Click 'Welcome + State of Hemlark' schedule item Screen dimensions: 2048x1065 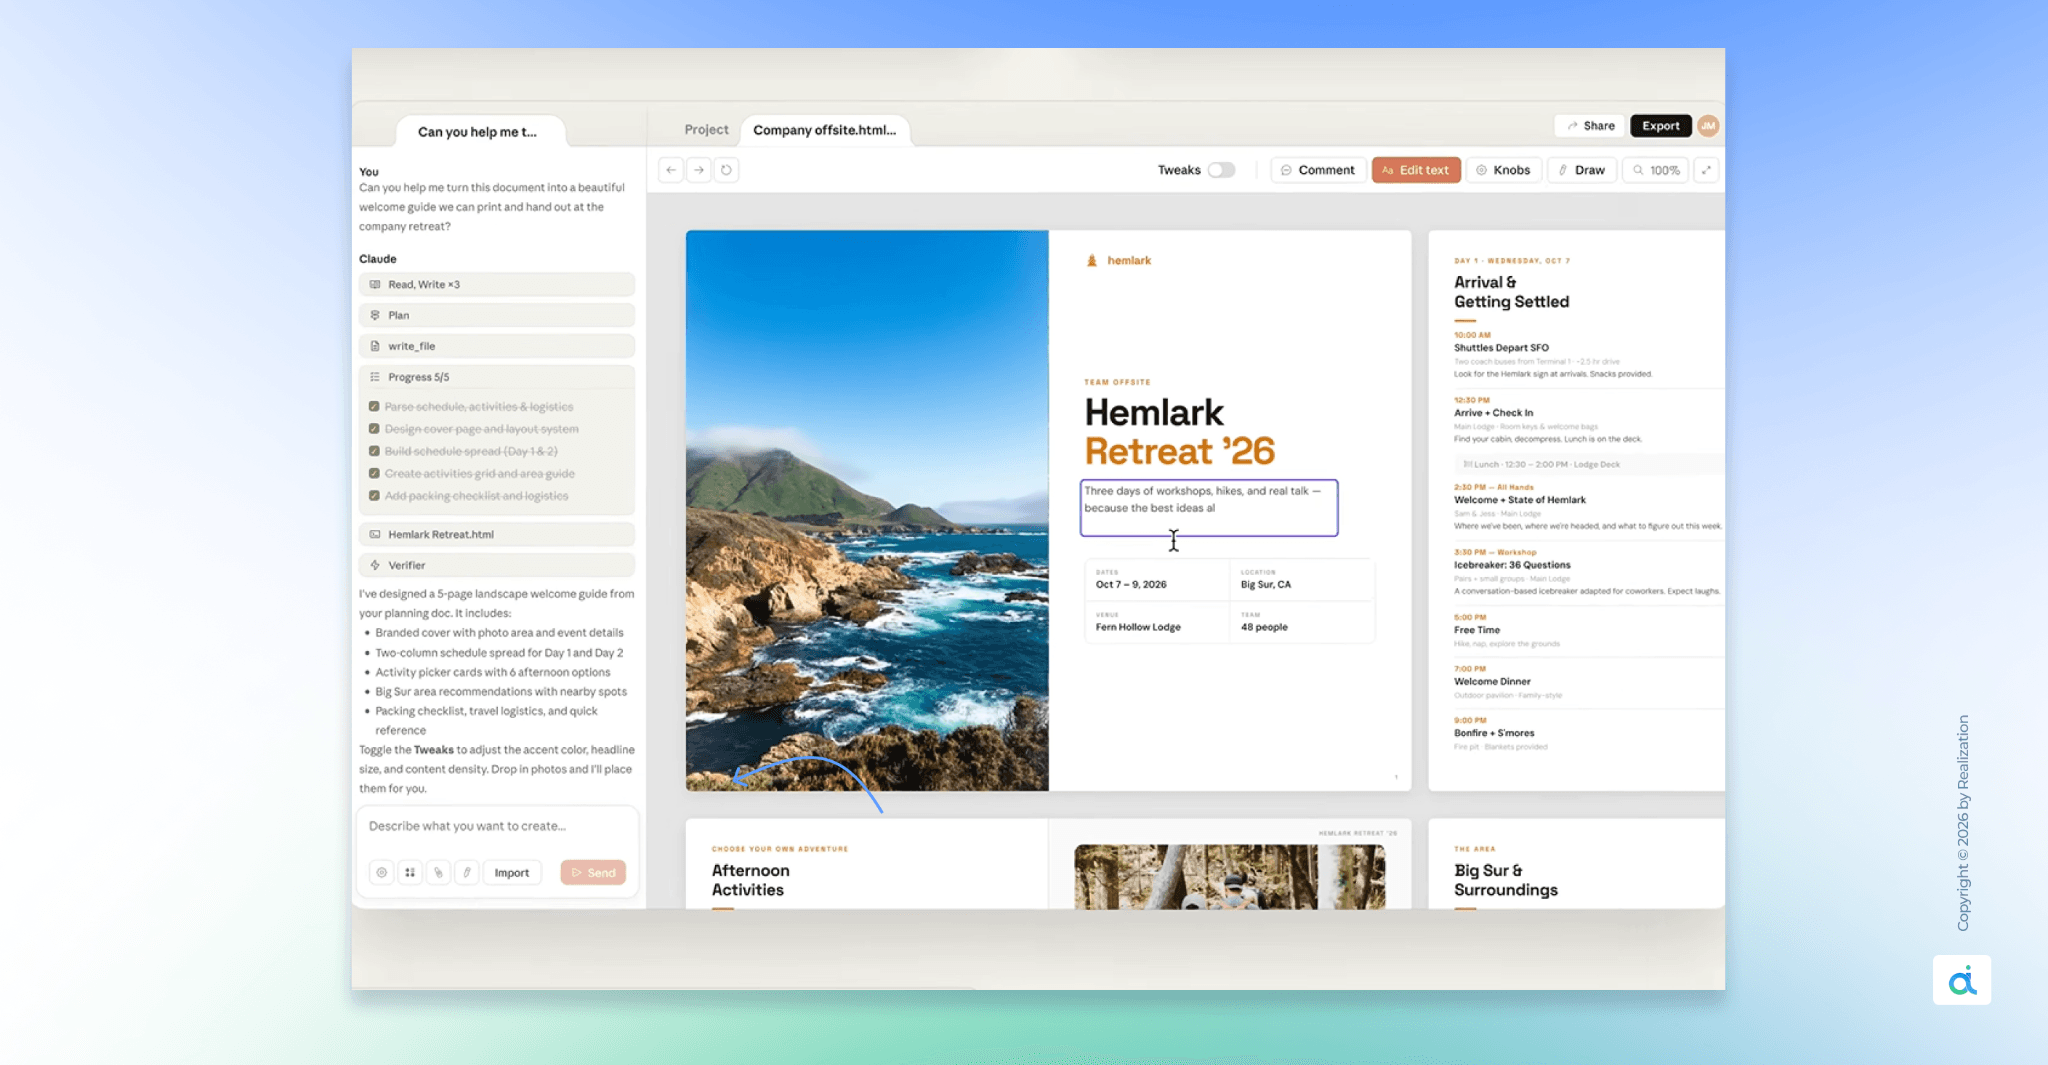tap(1519, 500)
